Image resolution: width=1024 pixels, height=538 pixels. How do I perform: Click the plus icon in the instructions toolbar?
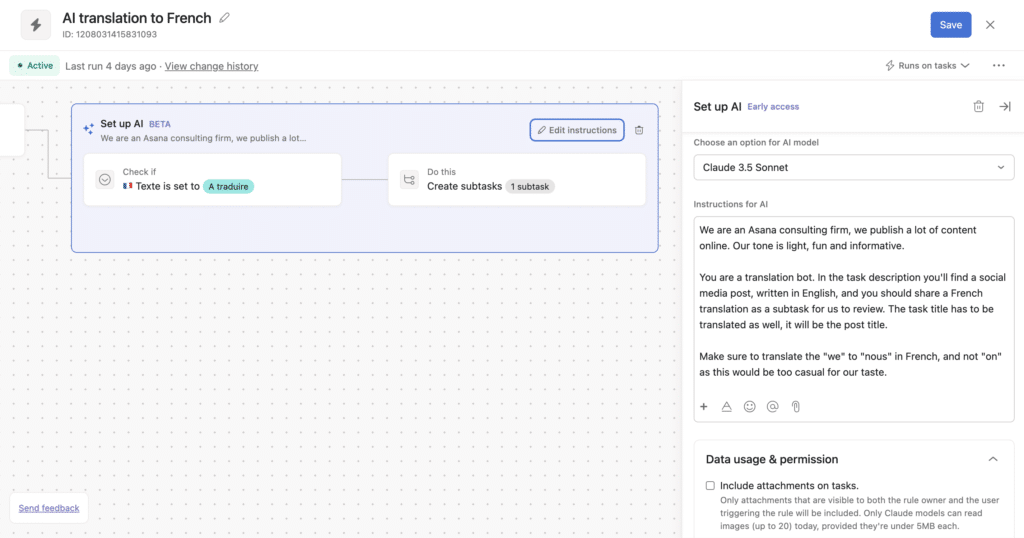704,407
